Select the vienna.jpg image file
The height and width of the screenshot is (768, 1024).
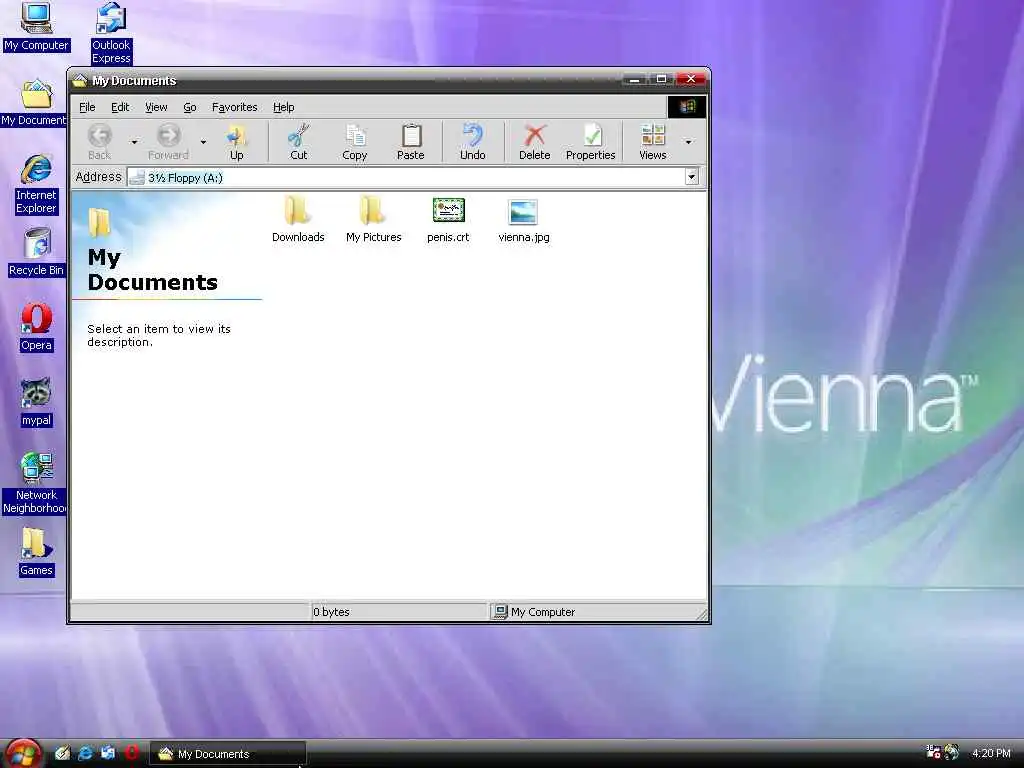(x=524, y=219)
